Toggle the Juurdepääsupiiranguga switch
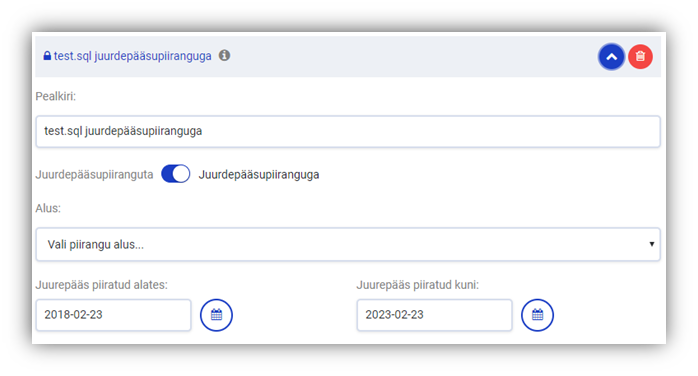 point(175,174)
